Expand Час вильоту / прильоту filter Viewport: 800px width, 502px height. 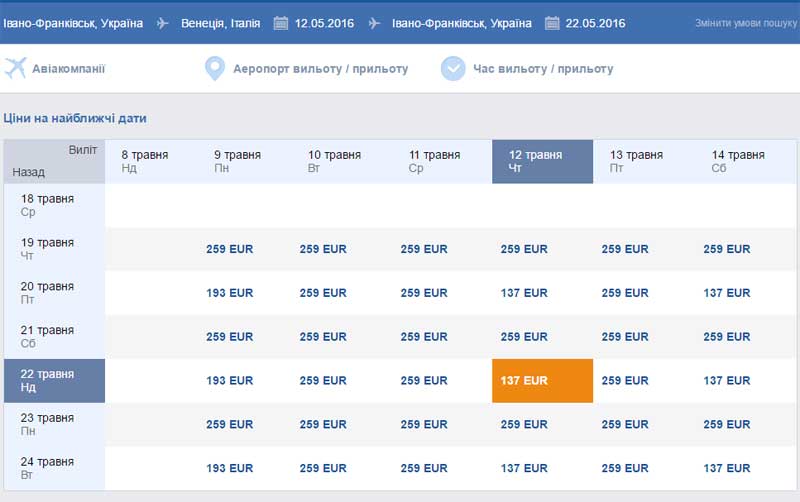(x=543, y=69)
